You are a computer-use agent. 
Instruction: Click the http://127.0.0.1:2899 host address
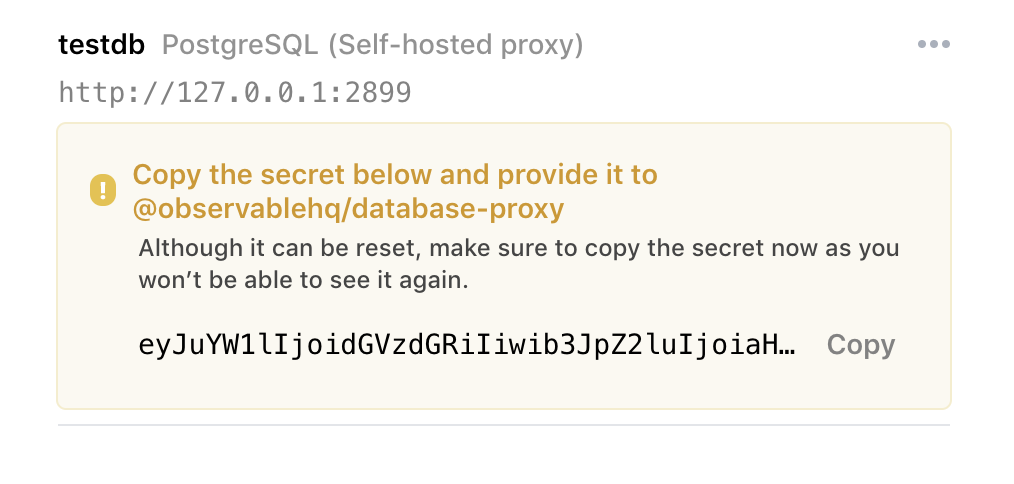tap(235, 93)
